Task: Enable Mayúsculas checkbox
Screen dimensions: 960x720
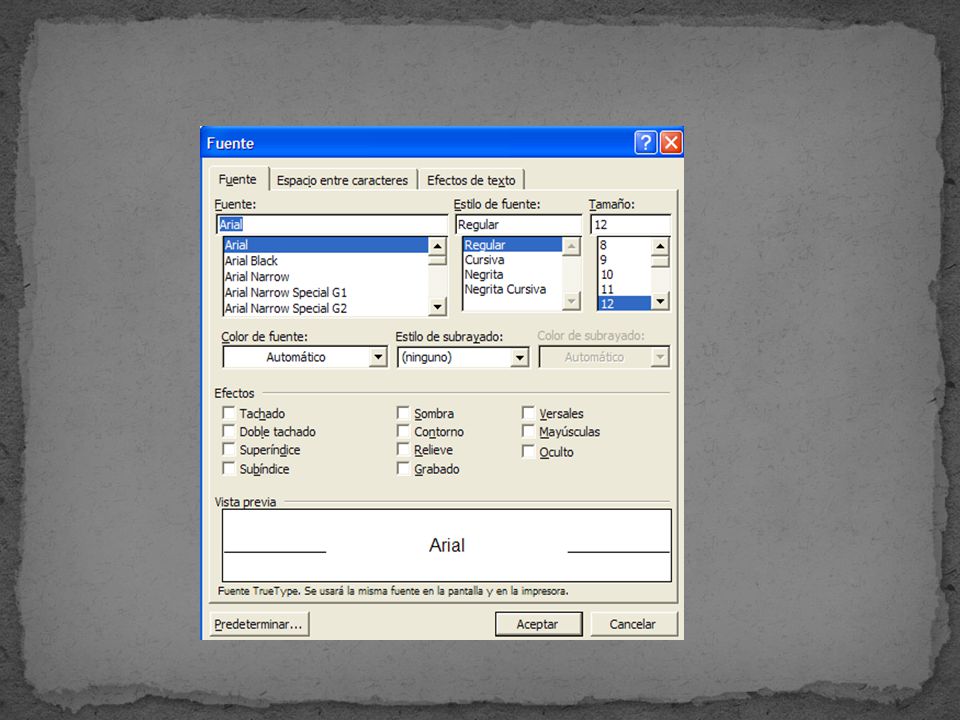Action: (528, 431)
